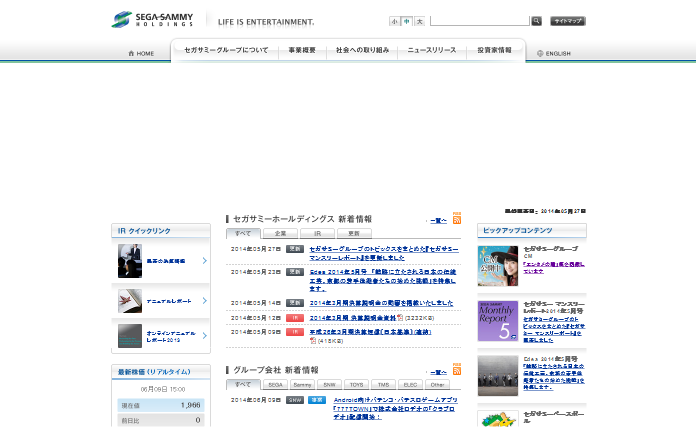
Task: Open the ニュースリリース menu
Action: (x=431, y=50)
